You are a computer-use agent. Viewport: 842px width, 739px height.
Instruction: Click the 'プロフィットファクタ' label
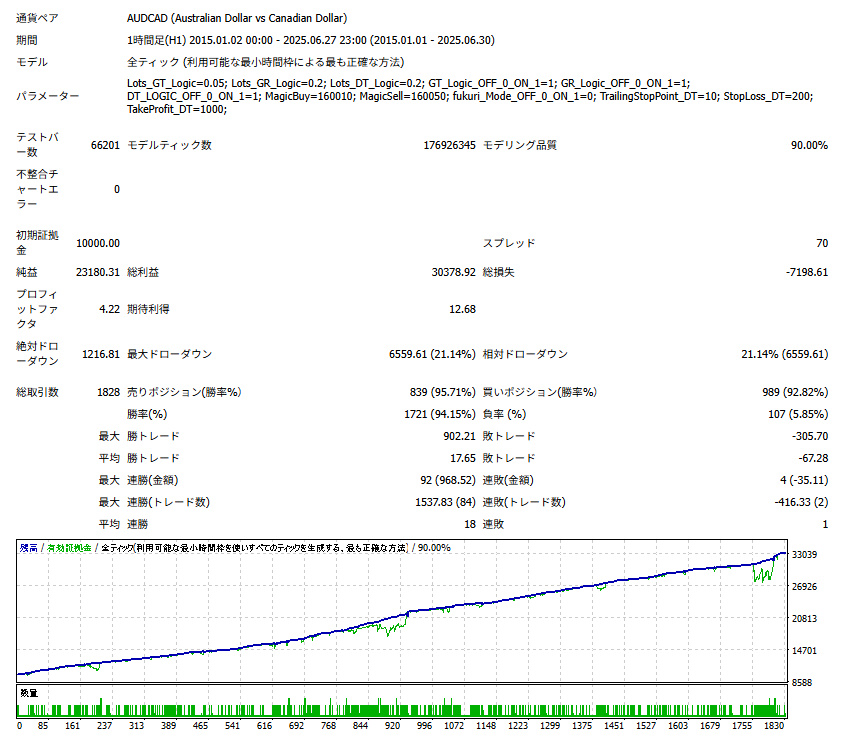coord(37,309)
